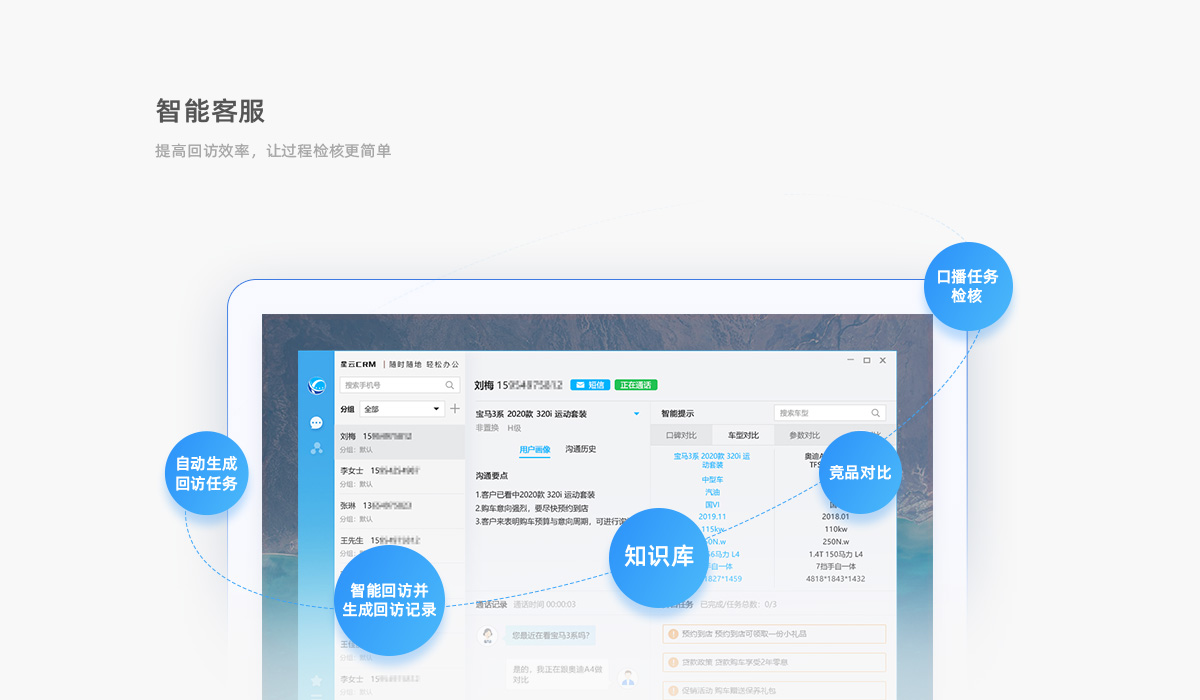Click the warning icon on the 促销活动 task
Image resolution: width=1200 pixels, height=700 pixels.
[x=673, y=690]
